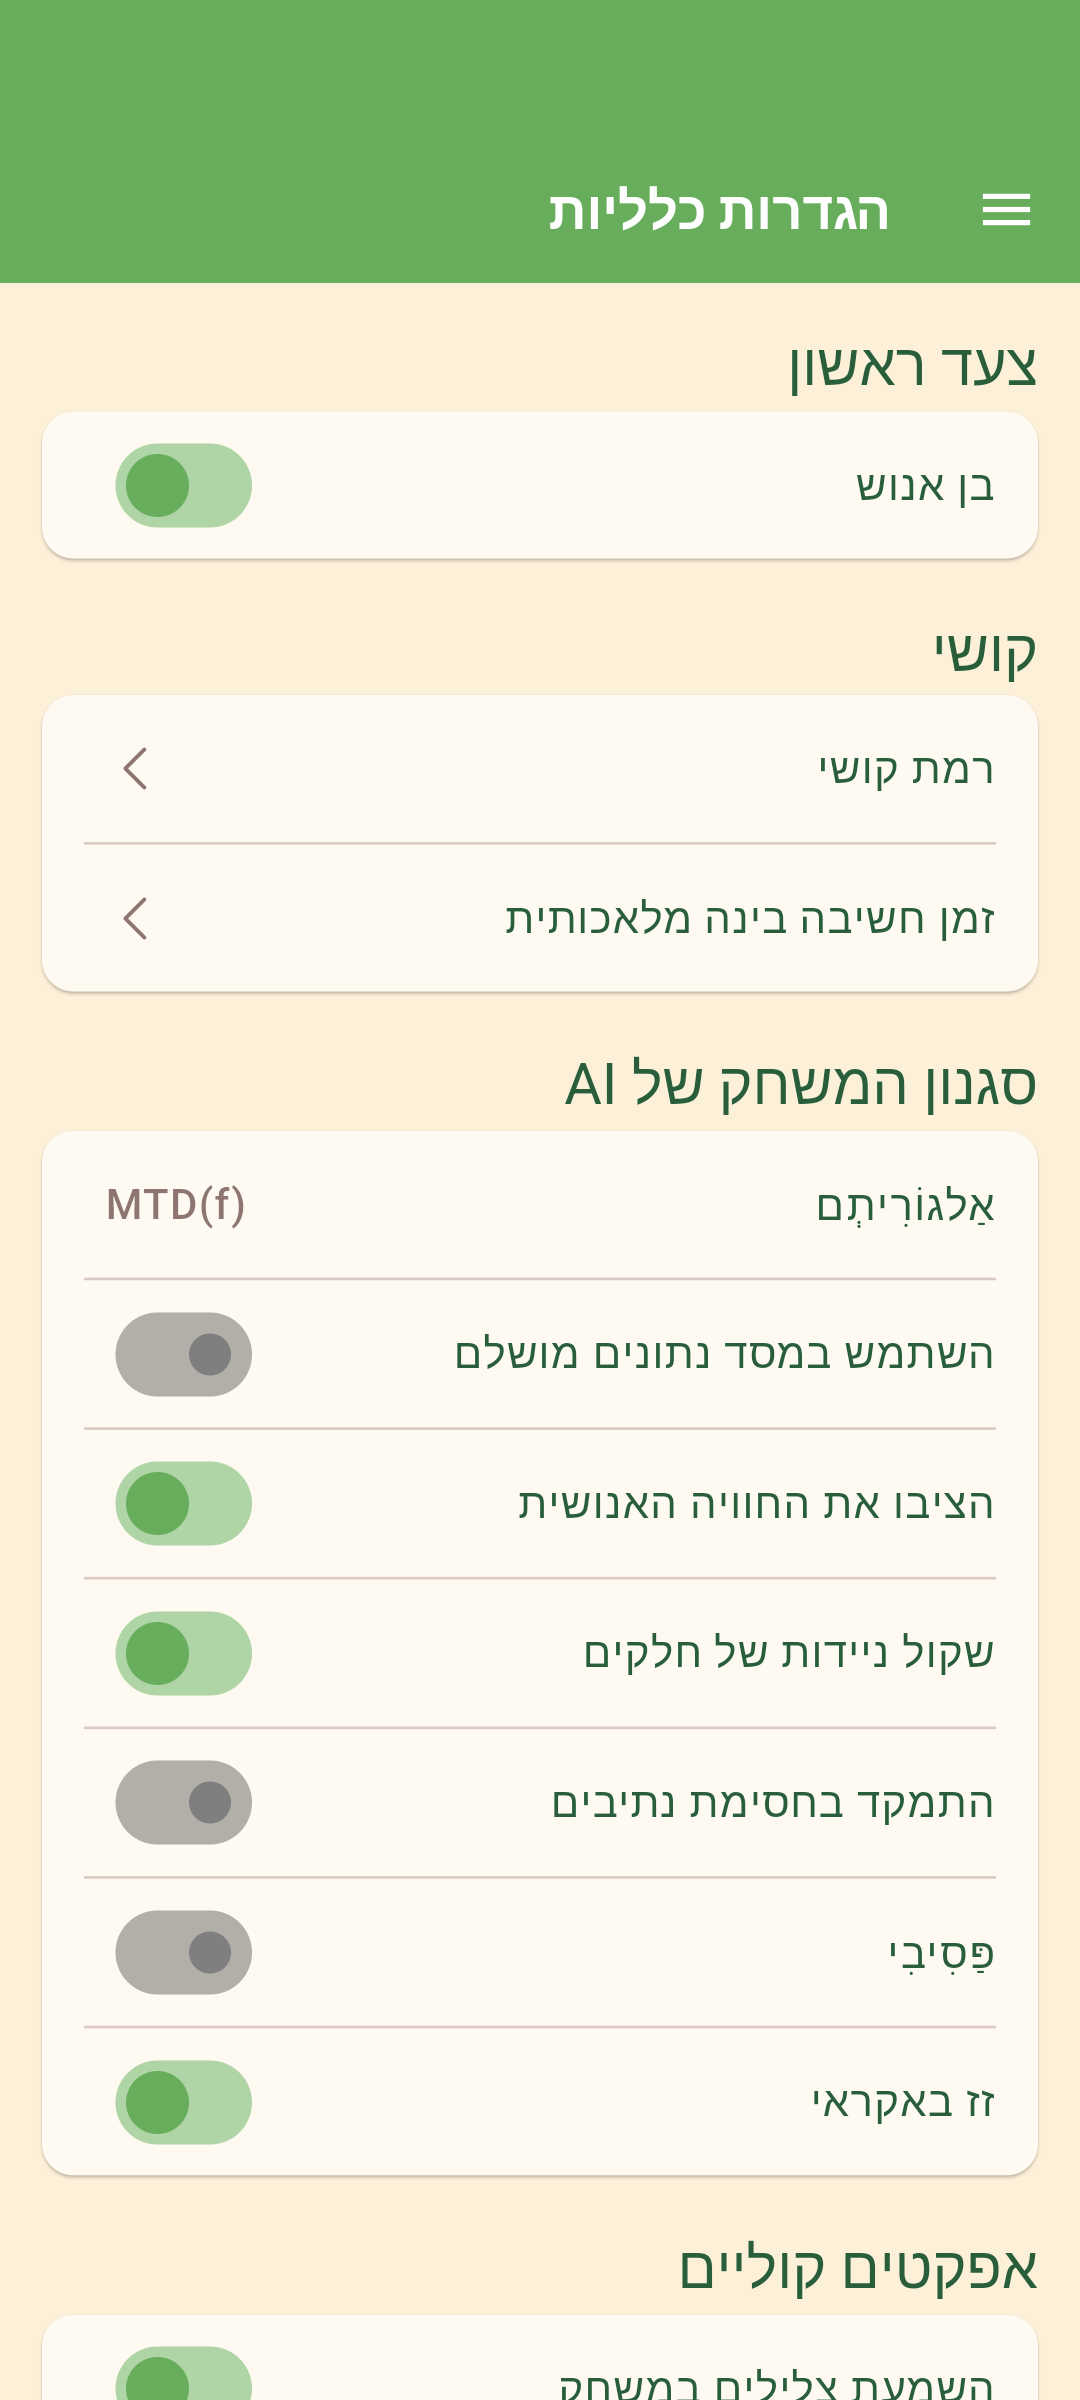Viewport: 1080px width, 2400px height.
Task: Select the אלגוריתם algorithm label
Action: point(906,1205)
